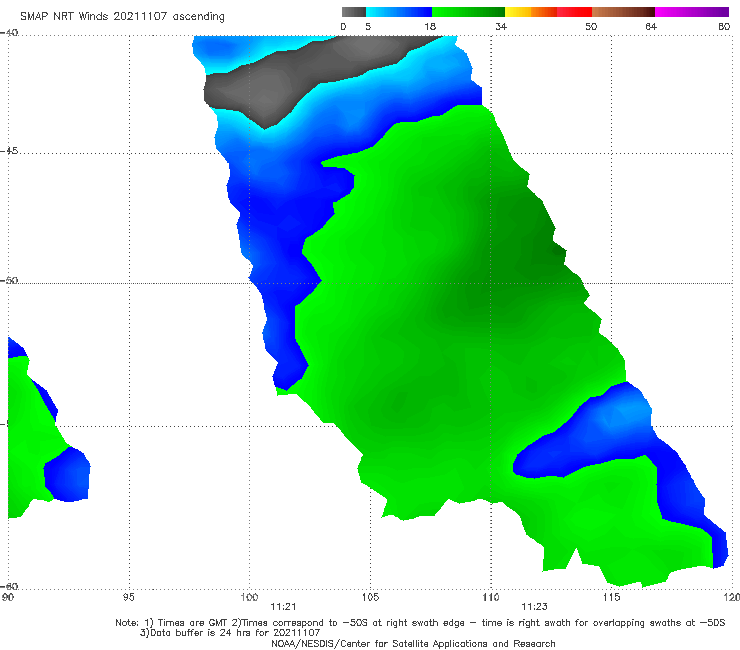
Task: Click the latitude axis label '-45'
Action: tap(9, 151)
